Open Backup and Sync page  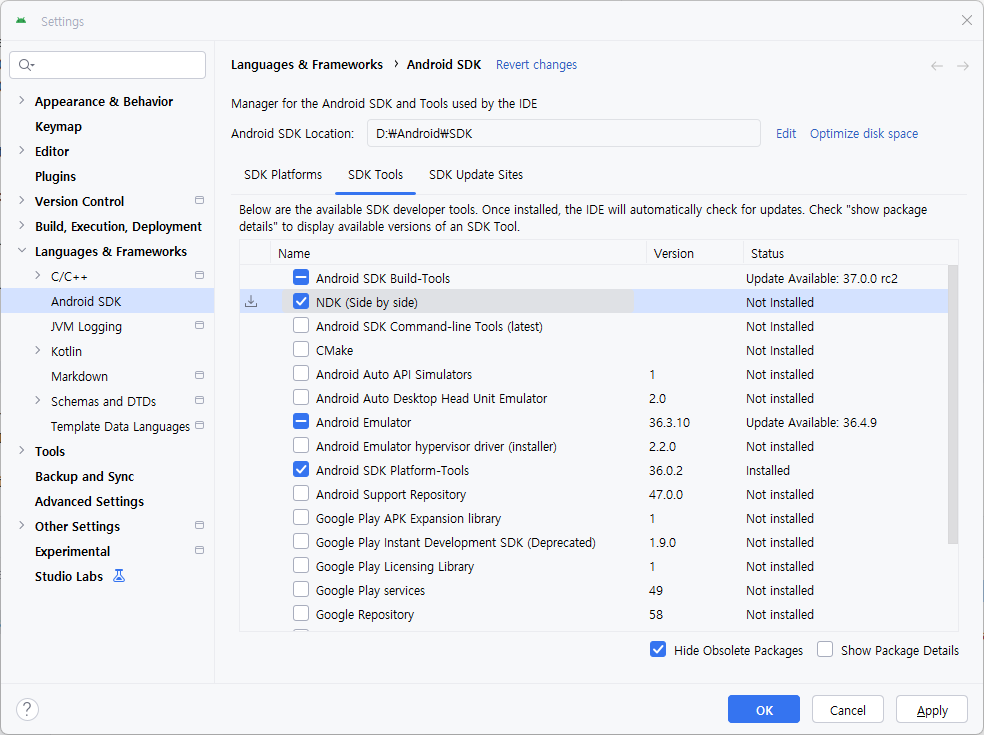84,476
